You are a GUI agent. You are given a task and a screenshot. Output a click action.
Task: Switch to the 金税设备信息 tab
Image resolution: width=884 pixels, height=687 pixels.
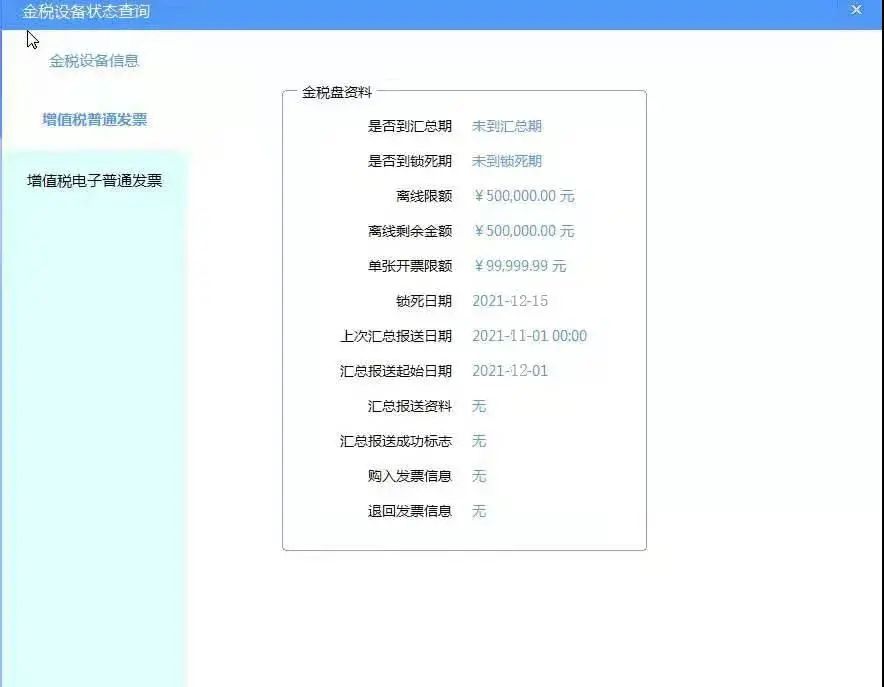94,61
